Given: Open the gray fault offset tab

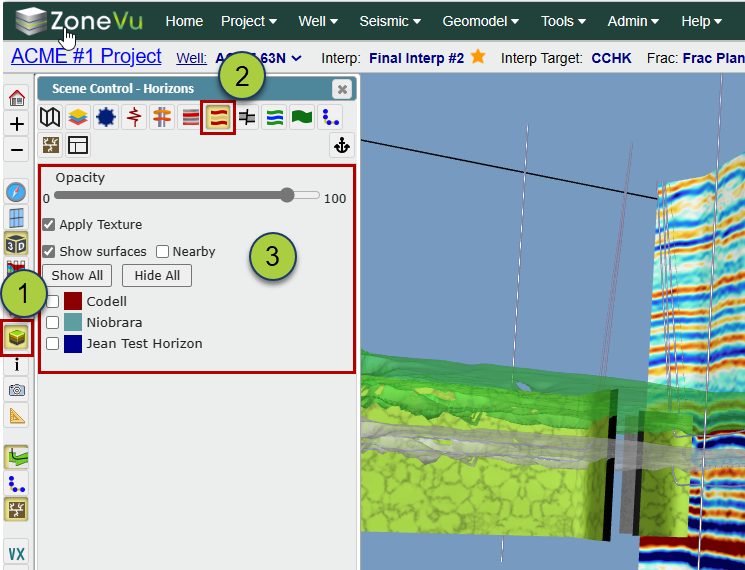Looking at the screenshot, I should [x=247, y=117].
